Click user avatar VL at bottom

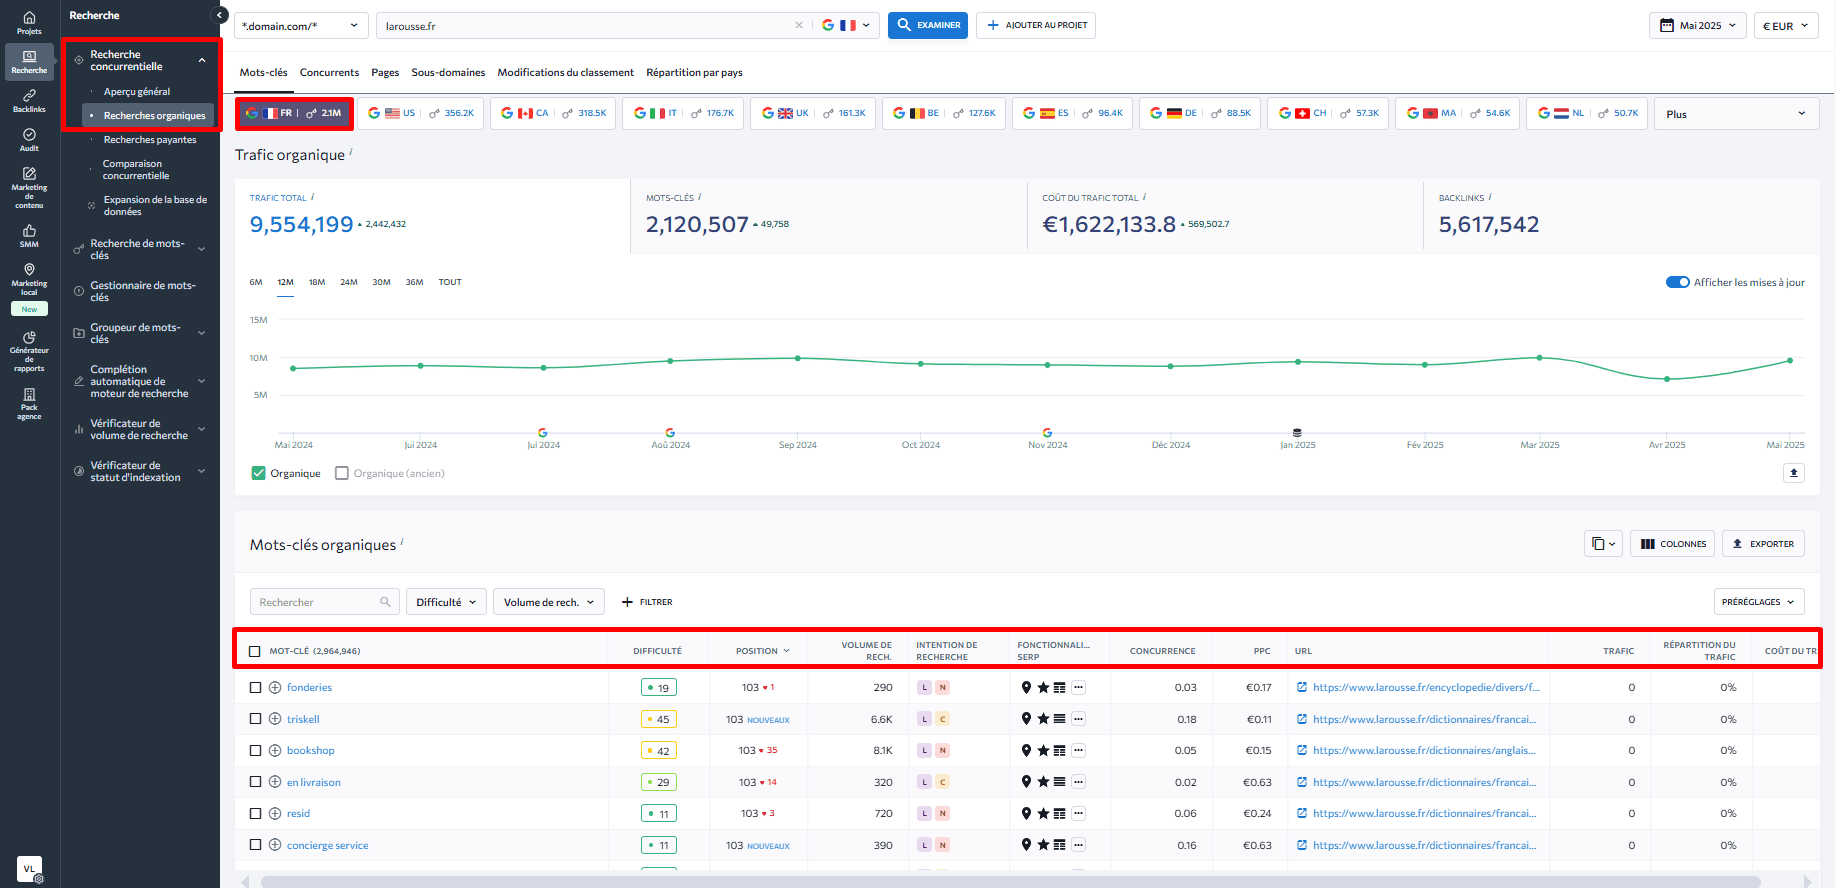pos(29,869)
